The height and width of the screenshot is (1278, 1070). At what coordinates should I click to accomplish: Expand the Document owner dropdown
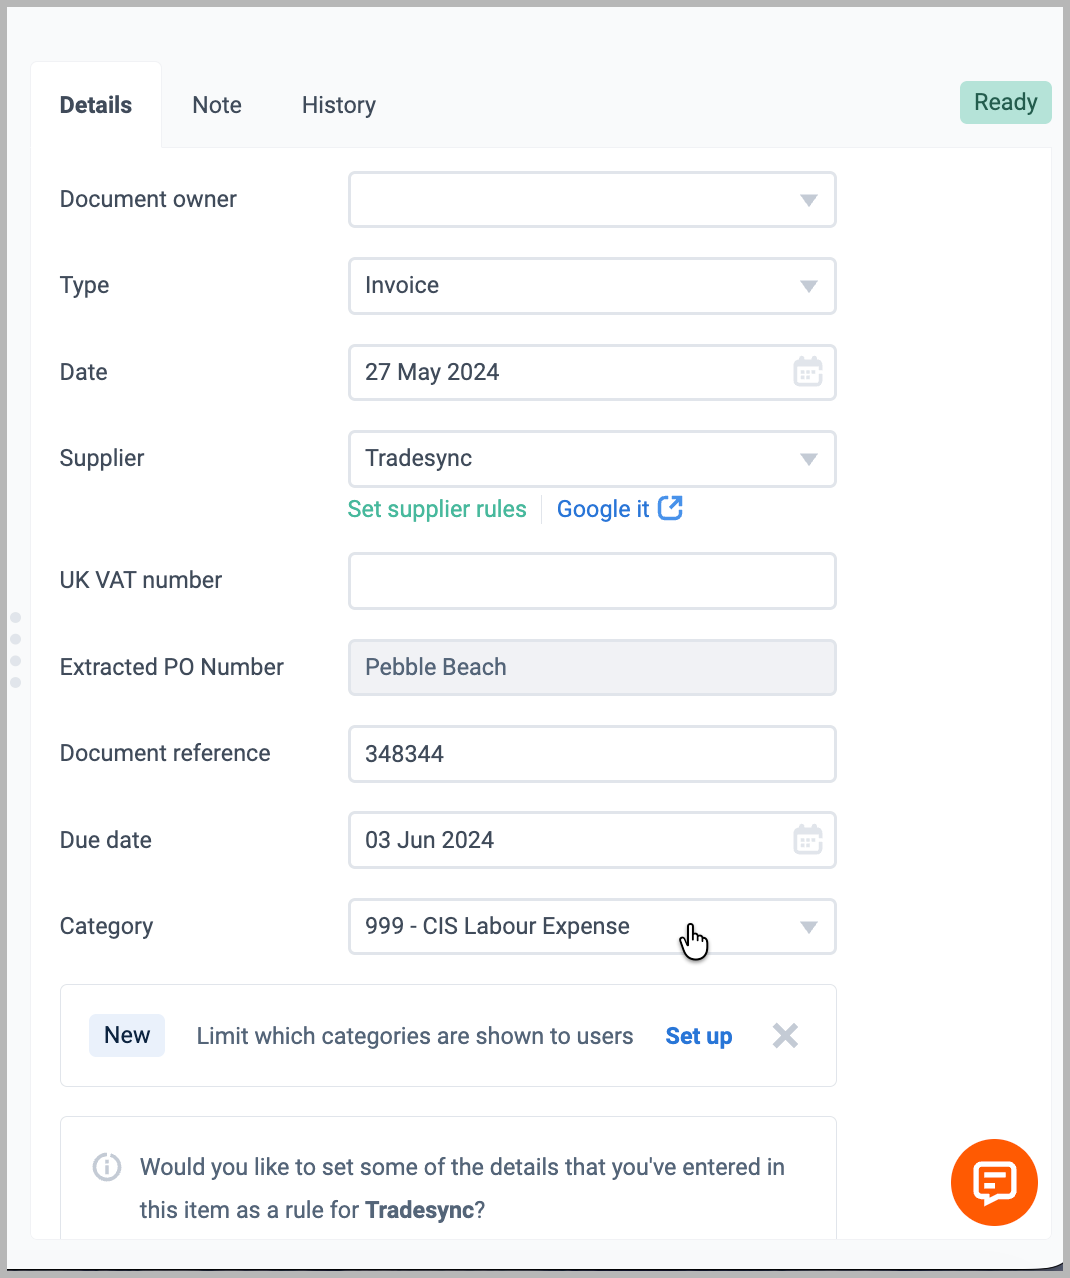[x=592, y=200]
